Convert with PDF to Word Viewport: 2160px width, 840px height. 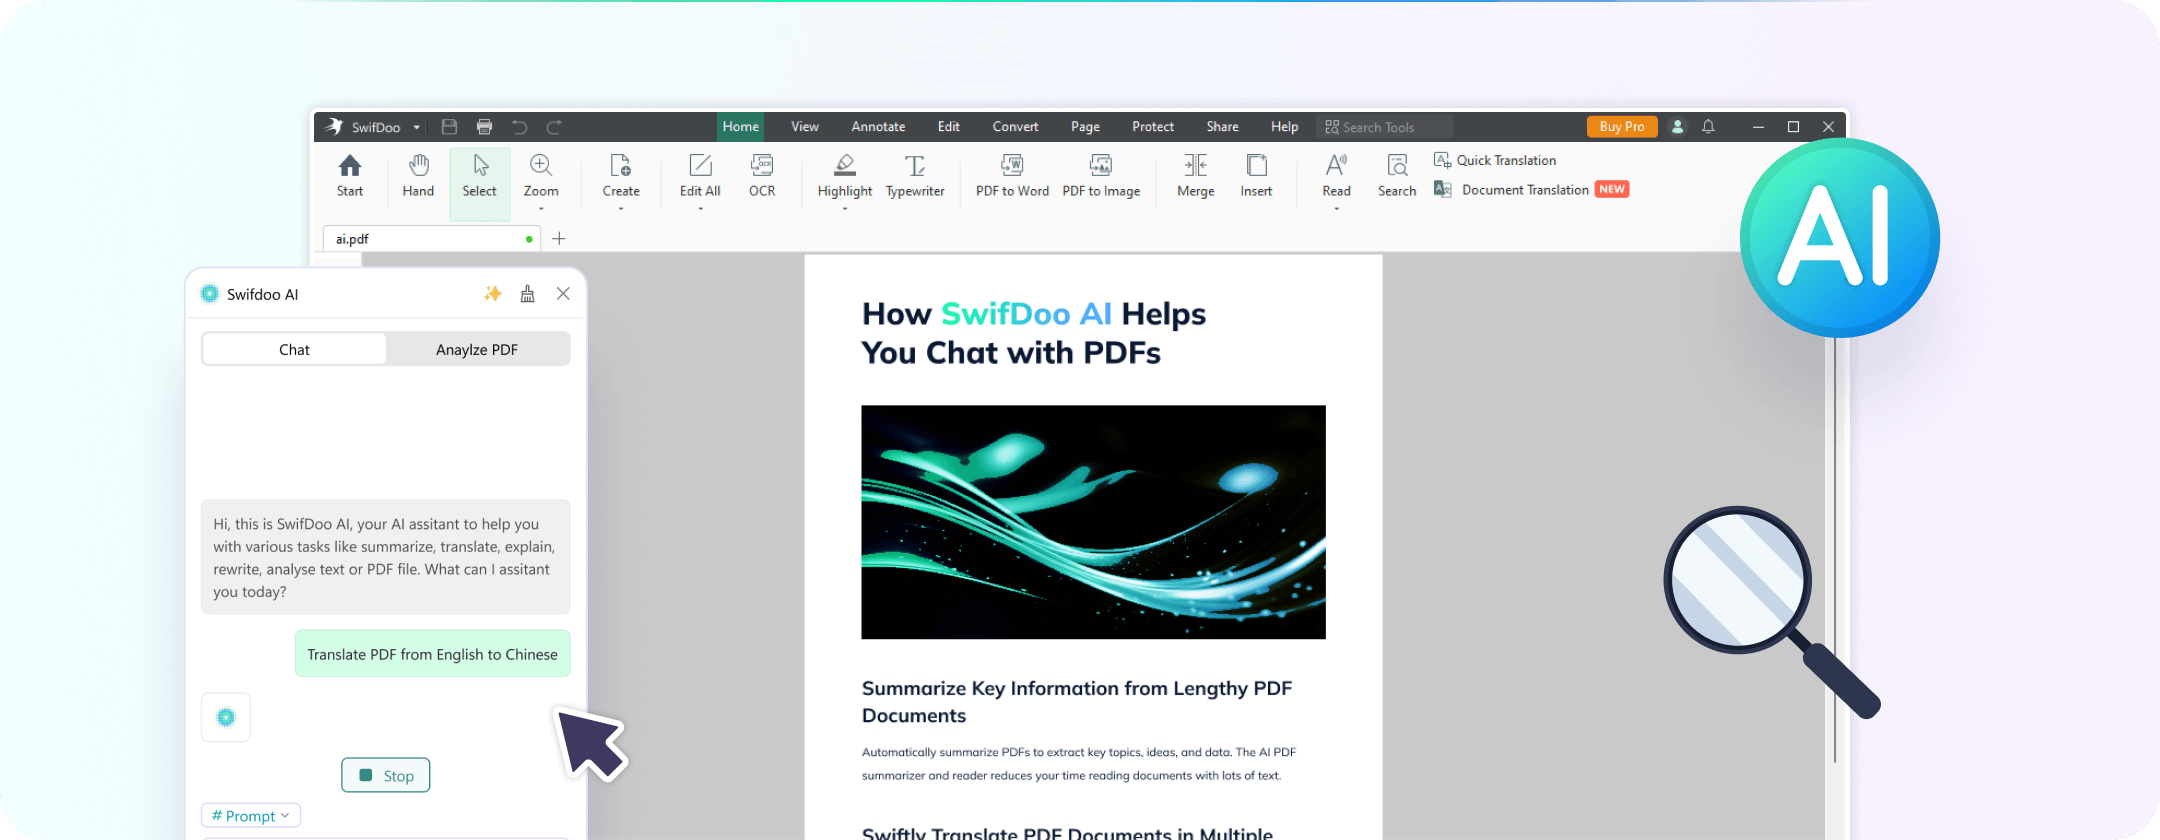point(1012,176)
